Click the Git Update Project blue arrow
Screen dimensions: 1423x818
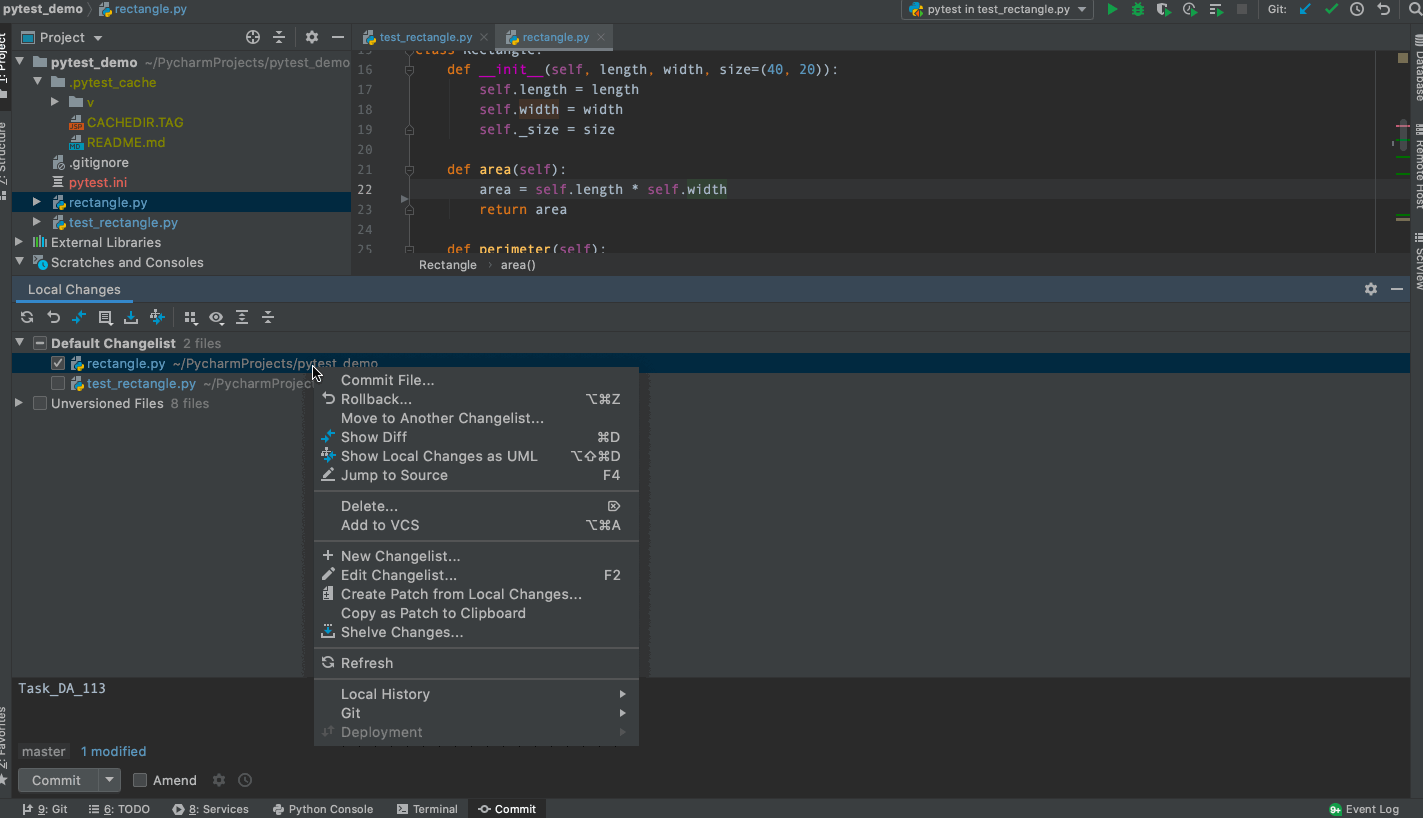(1305, 9)
